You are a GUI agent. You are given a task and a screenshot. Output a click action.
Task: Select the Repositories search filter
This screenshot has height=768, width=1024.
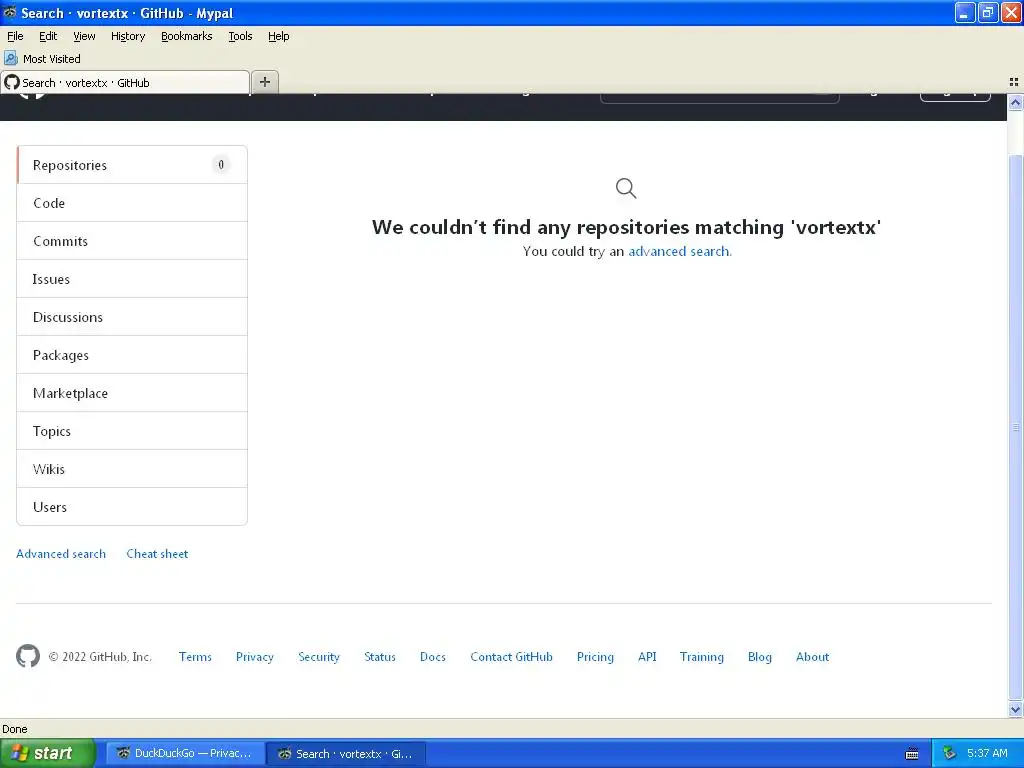tap(132, 165)
